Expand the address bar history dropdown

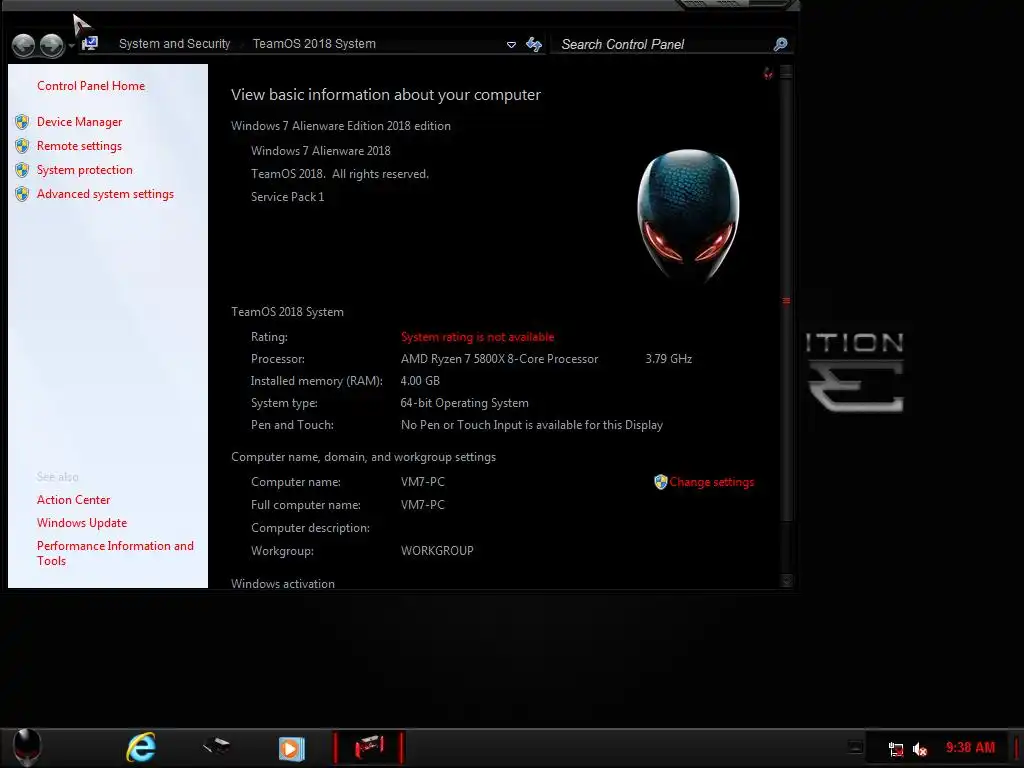coord(511,44)
